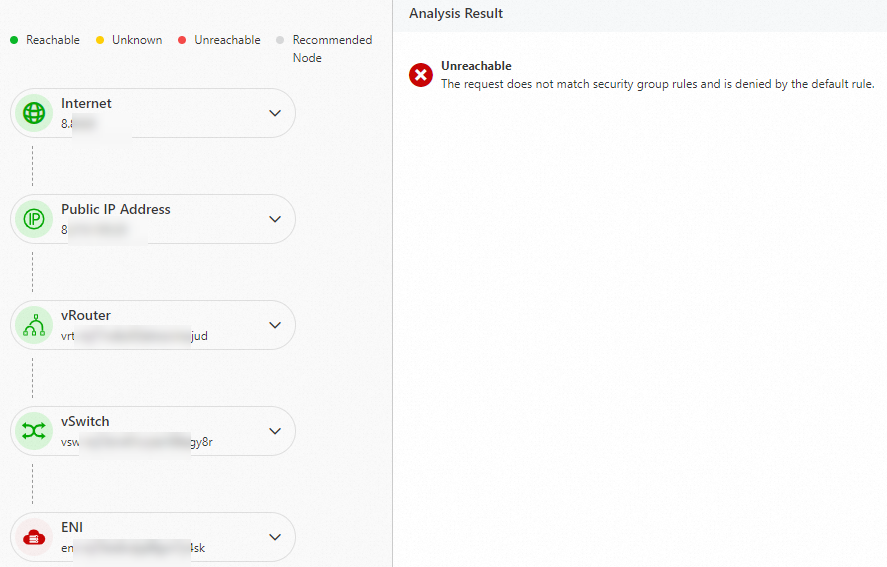The image size is (887, 567).
Task: Click the yellow Unknown legend dot
Action: pyautogui.click(x=100, y=40)
